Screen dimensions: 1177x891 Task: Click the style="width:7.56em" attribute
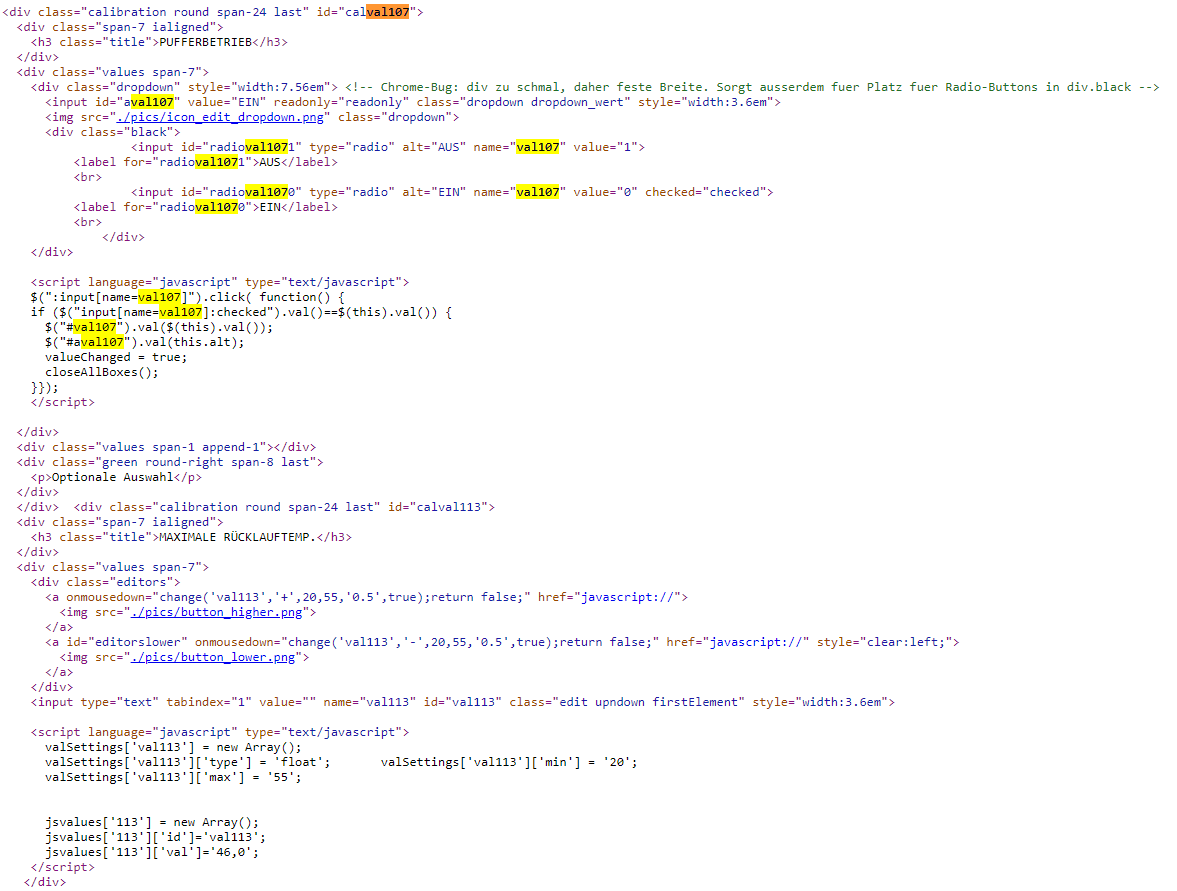[259, 87]
